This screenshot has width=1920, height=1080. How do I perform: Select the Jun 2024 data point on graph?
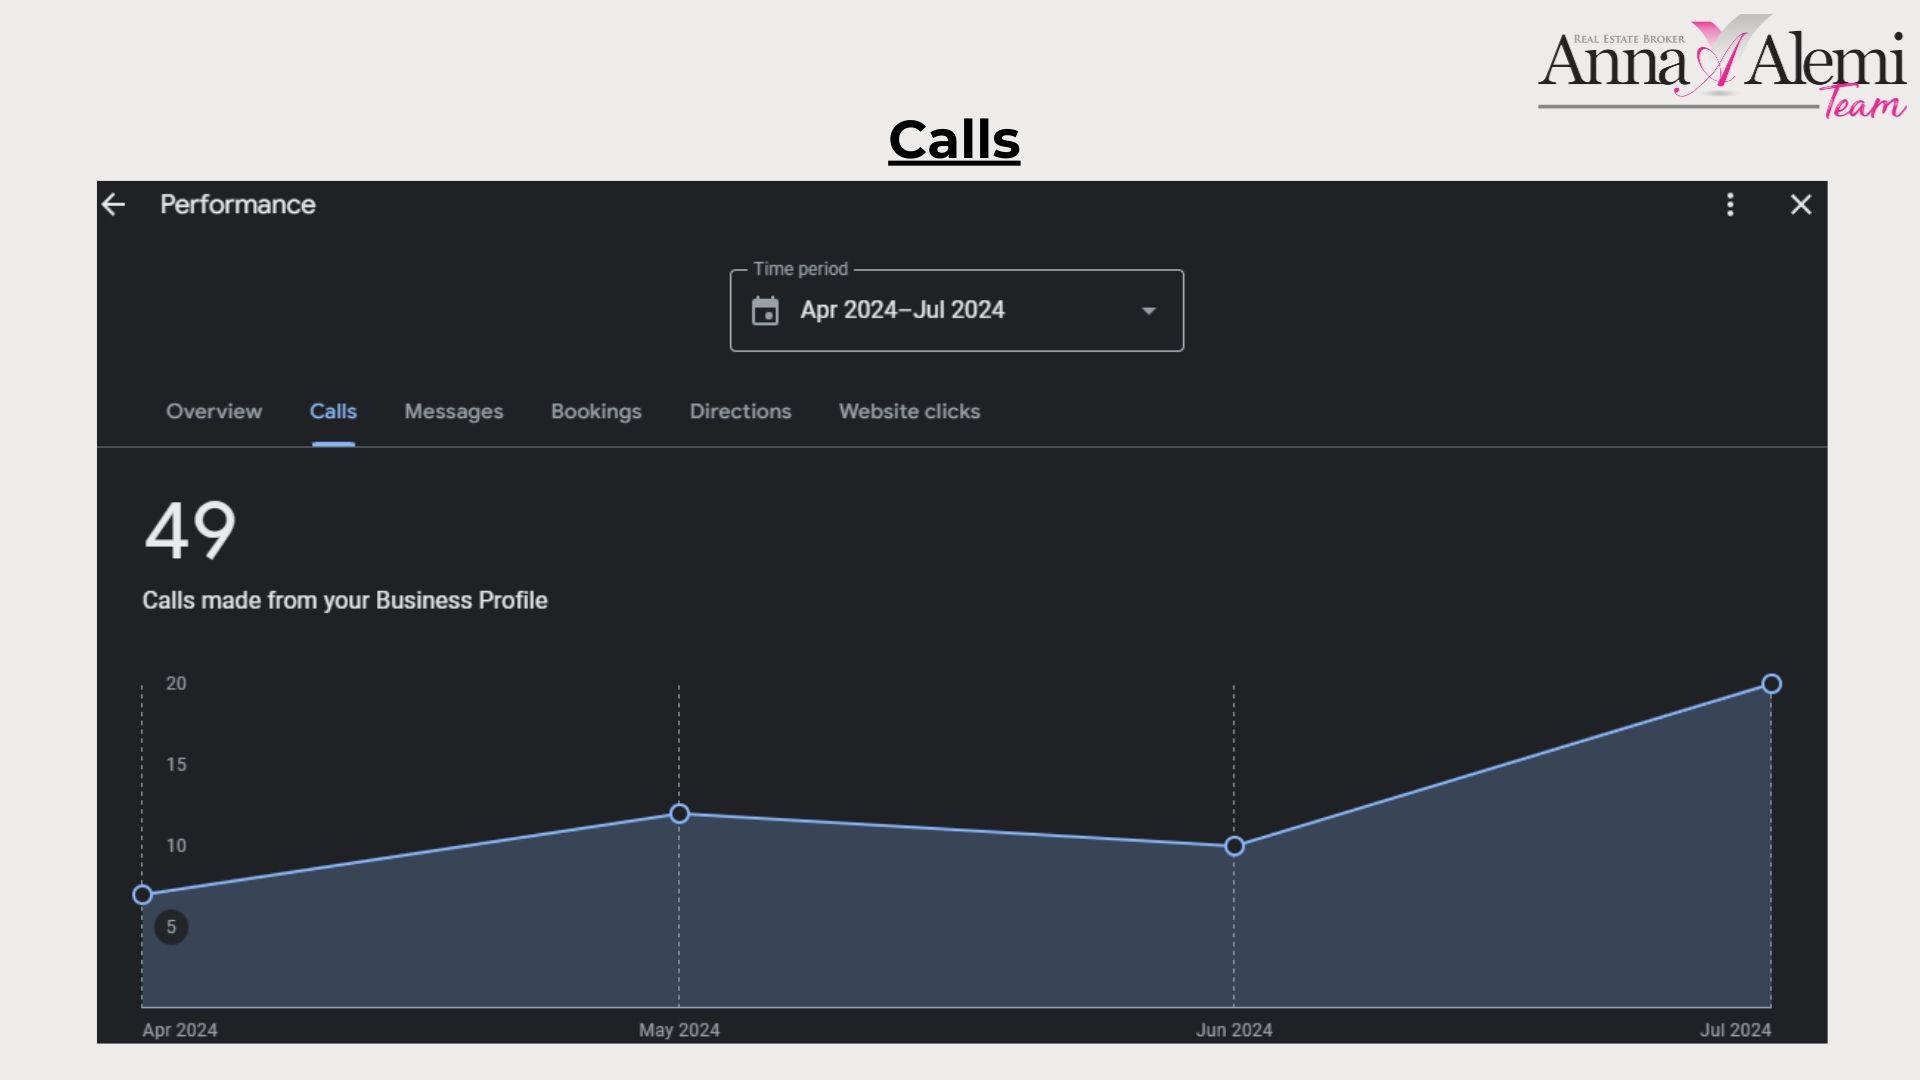click(1234, 847)
